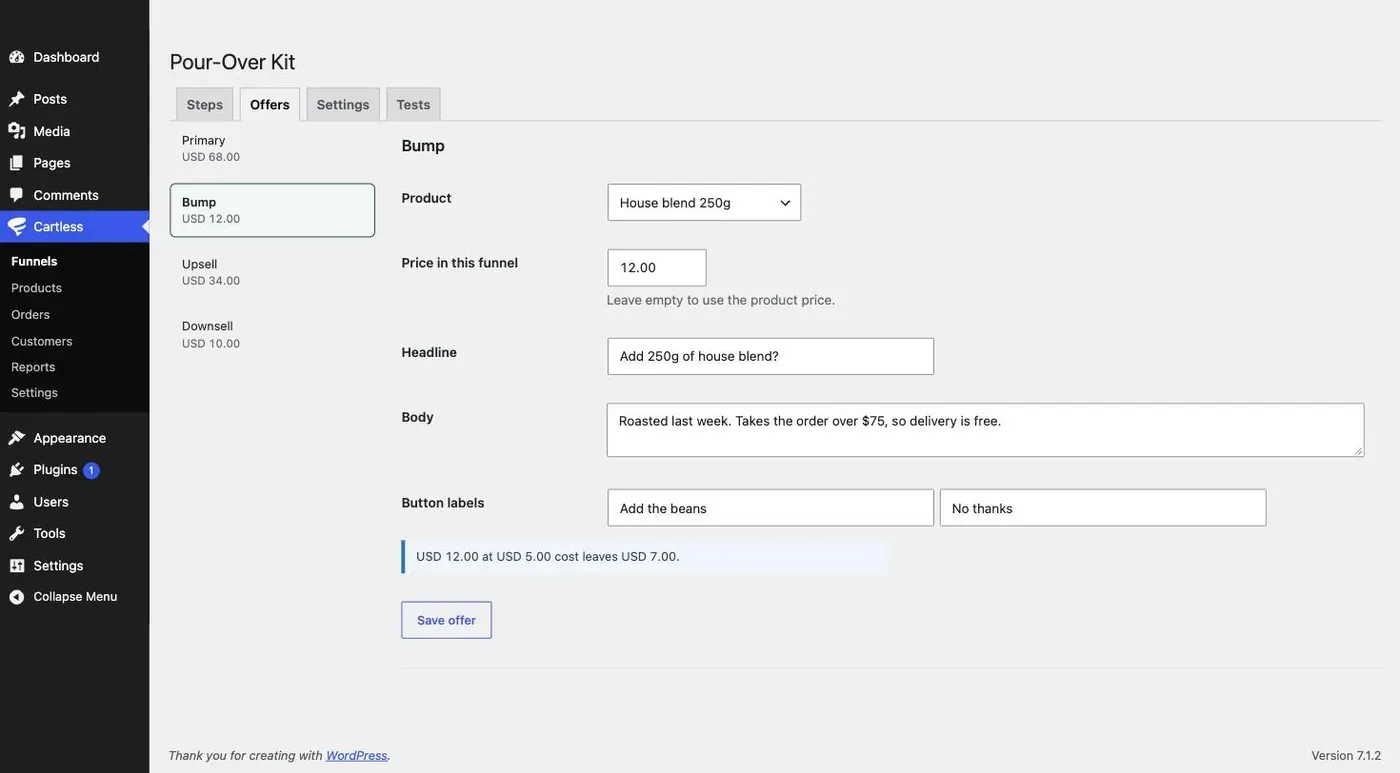Click the Add the beans label field
The width and height of the screenshot is (1400, 773).
click(x=771, y=508)
